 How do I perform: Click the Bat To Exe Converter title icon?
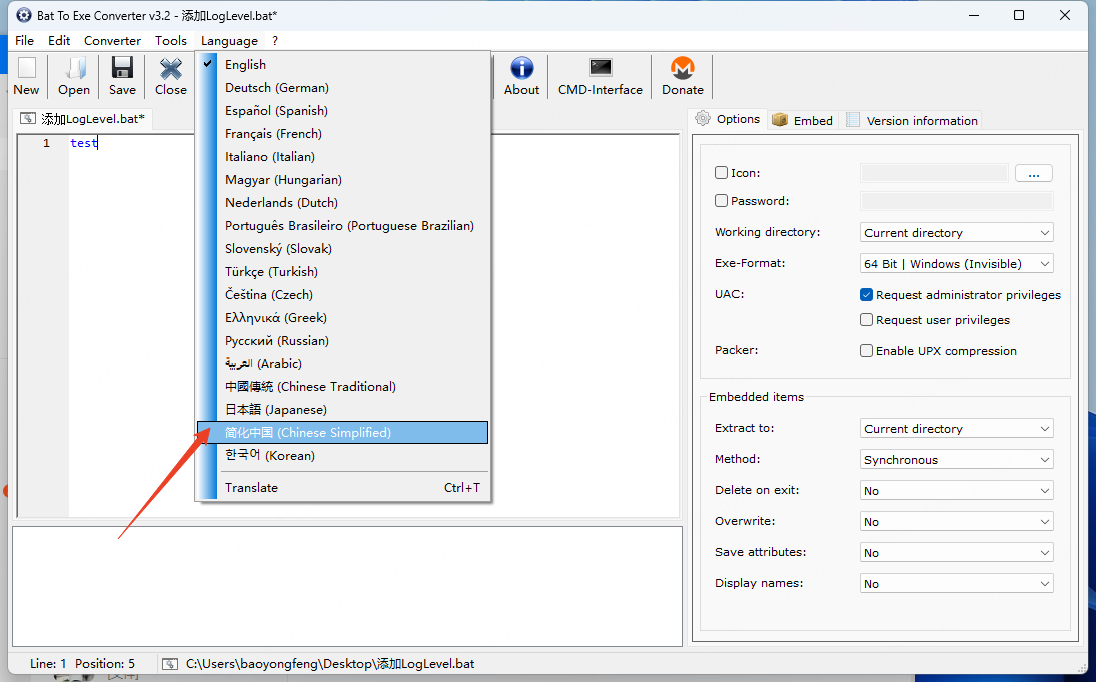[24, 15]
